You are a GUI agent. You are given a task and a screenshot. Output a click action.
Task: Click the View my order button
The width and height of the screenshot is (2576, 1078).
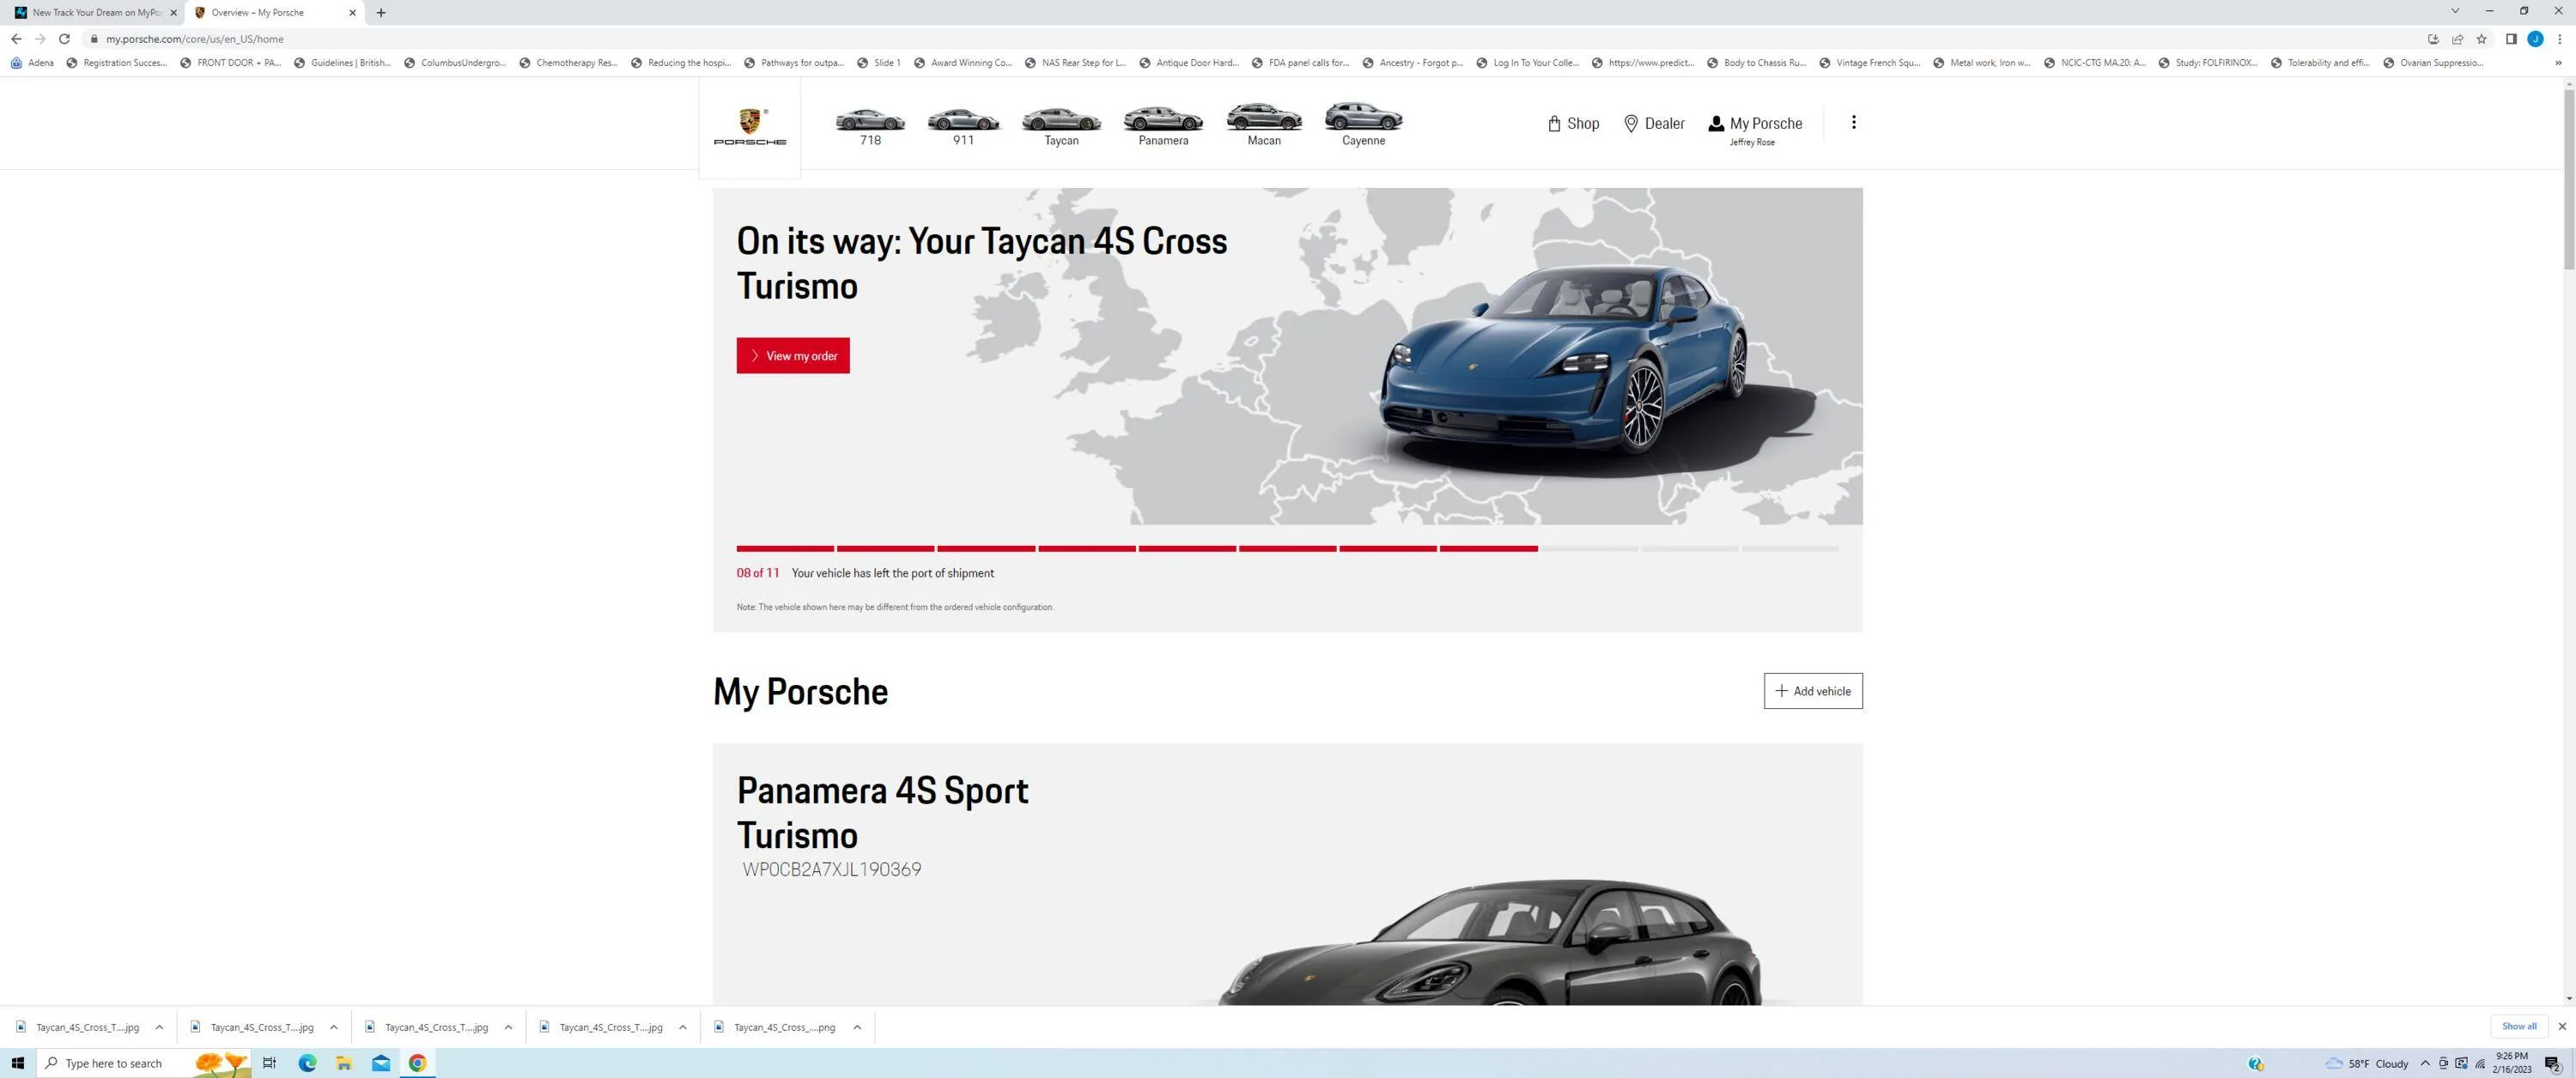click(793, 356)
